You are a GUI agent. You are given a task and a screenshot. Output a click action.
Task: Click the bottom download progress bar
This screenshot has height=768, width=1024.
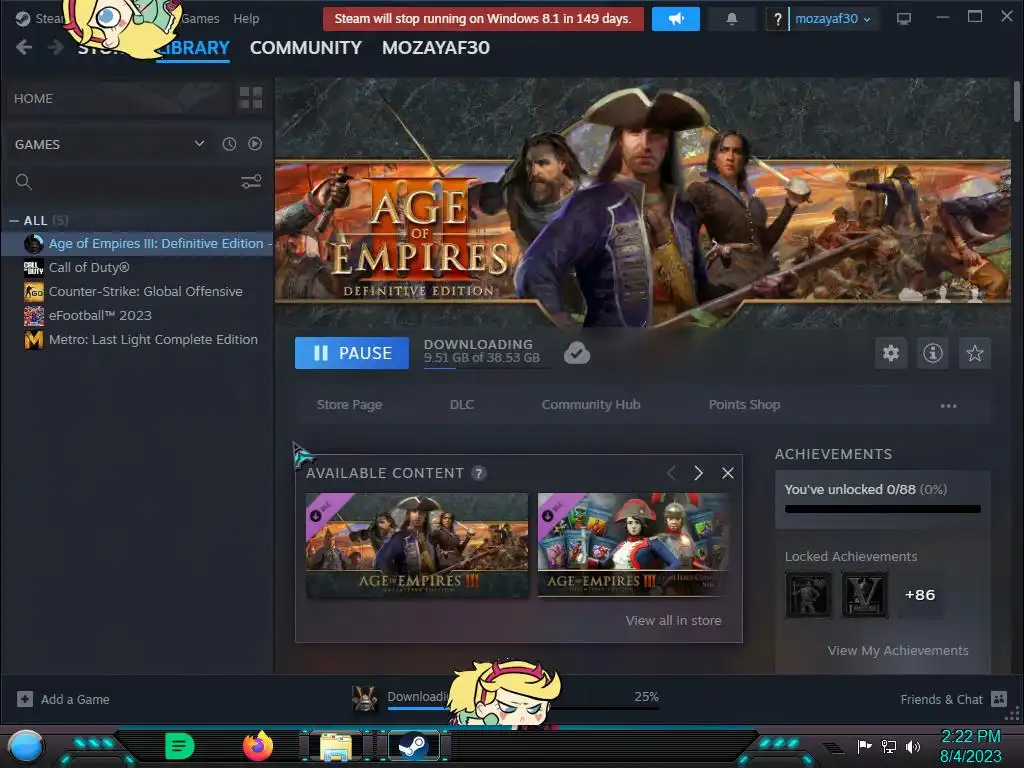[x=522, y=707]
